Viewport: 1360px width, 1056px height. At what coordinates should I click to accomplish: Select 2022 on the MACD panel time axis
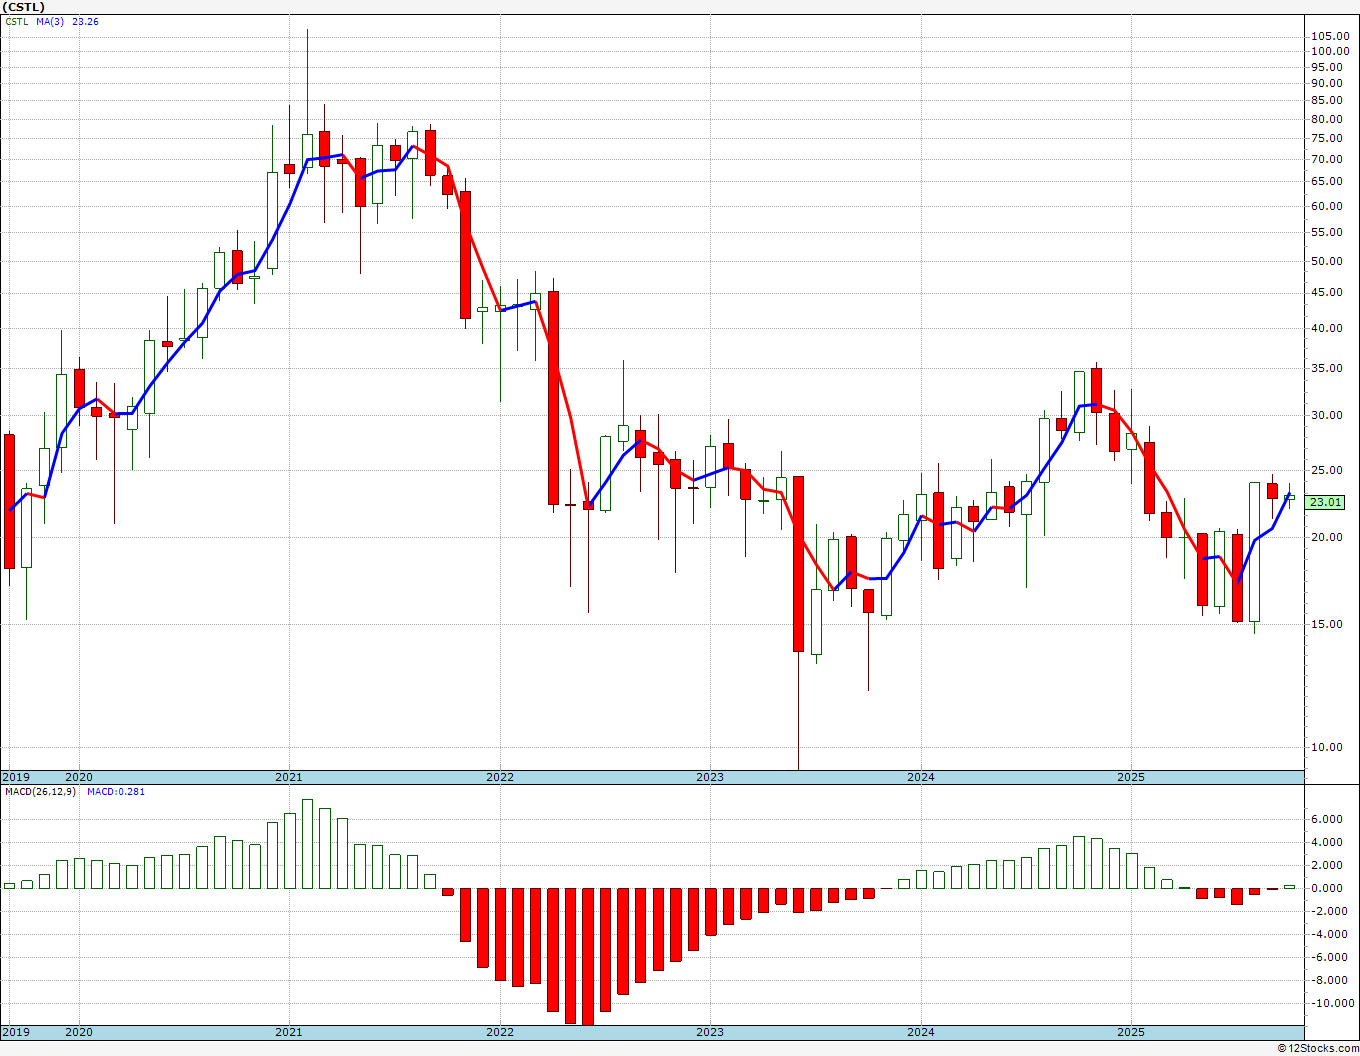pos(500,1032)
